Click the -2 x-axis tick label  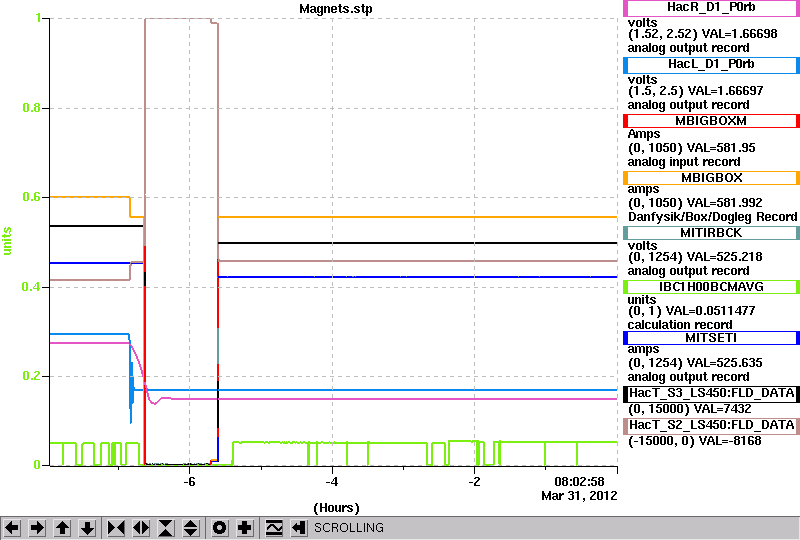(474, 482)
